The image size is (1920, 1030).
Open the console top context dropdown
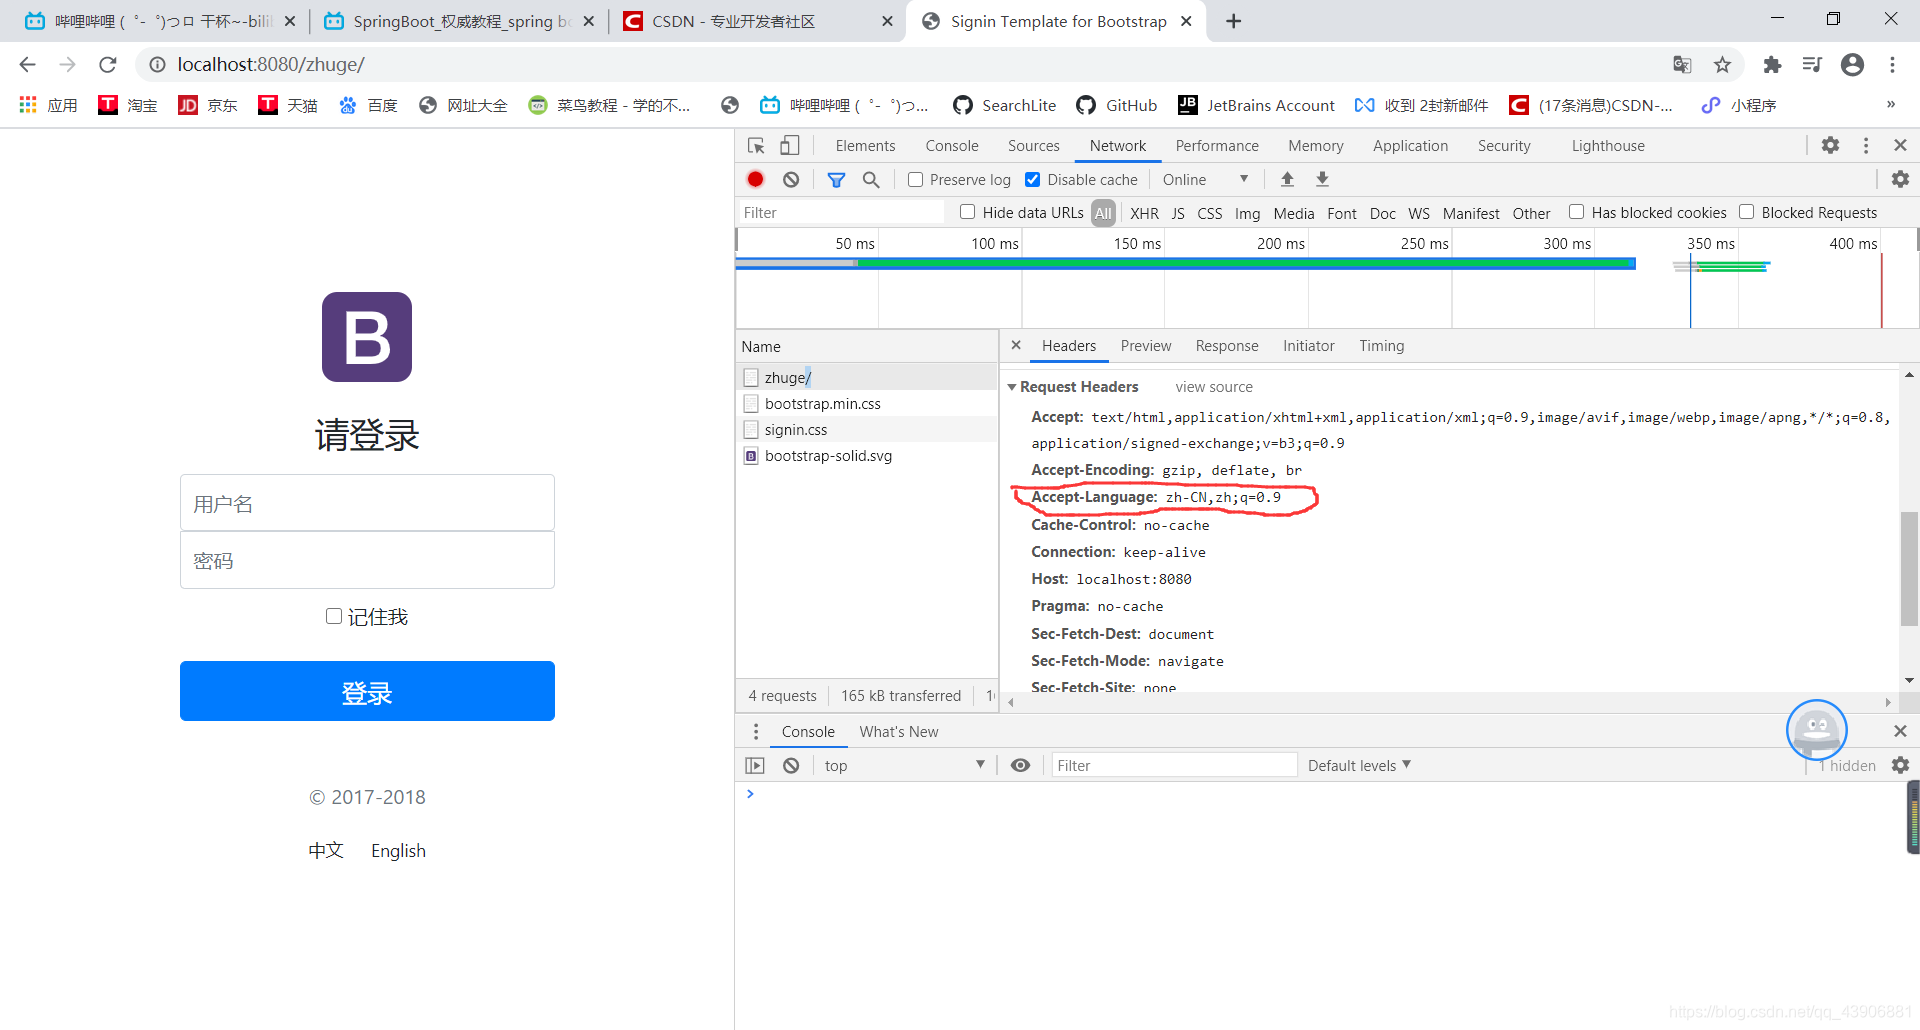tap(905, 766)
